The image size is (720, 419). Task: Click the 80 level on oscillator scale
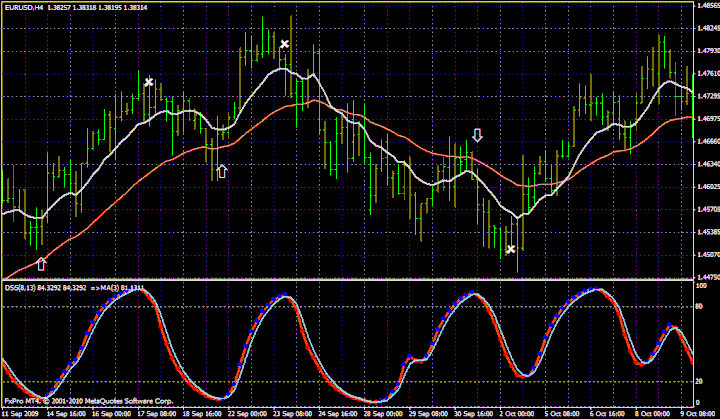pos(700,306)
